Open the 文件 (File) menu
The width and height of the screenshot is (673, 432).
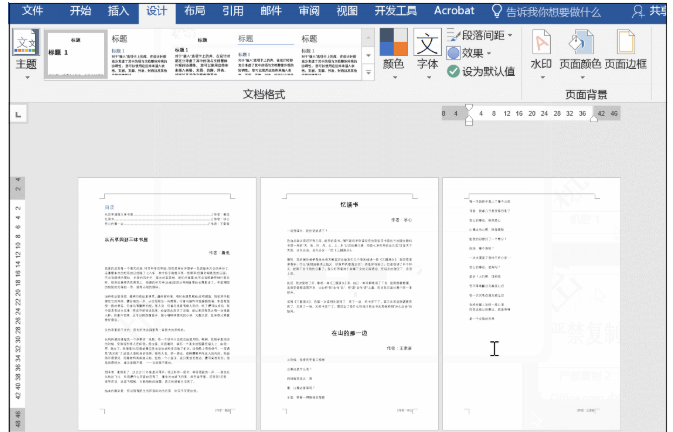tap(33, 12)
